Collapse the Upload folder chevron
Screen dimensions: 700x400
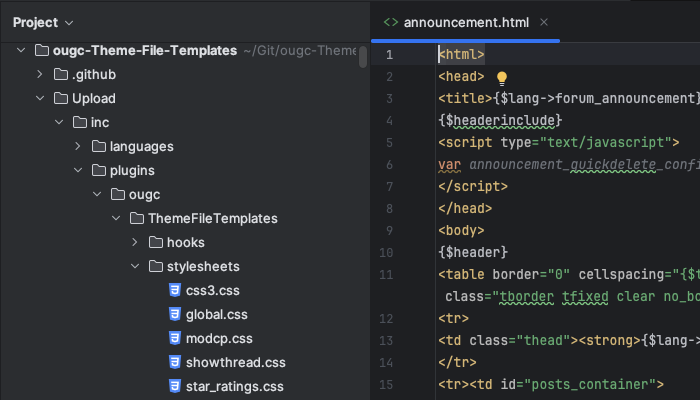click(x=40, y=99)
